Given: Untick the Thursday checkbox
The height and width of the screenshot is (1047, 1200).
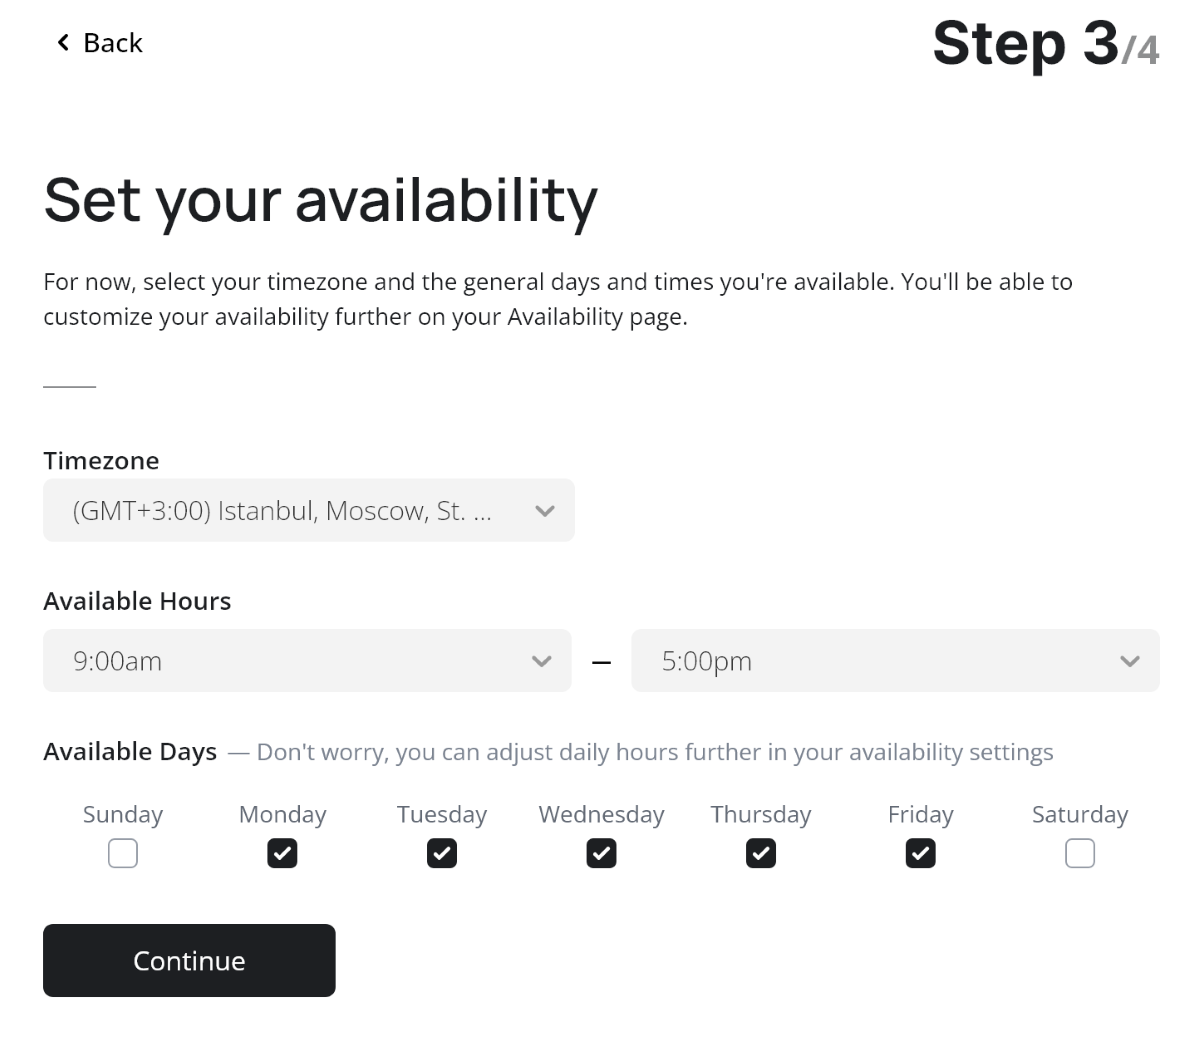Looking at the screenshot, I should 761,854.
